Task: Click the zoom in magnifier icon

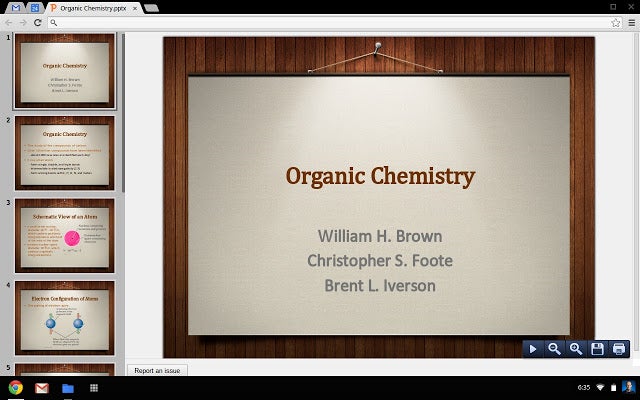Action: tap(576, 348)
